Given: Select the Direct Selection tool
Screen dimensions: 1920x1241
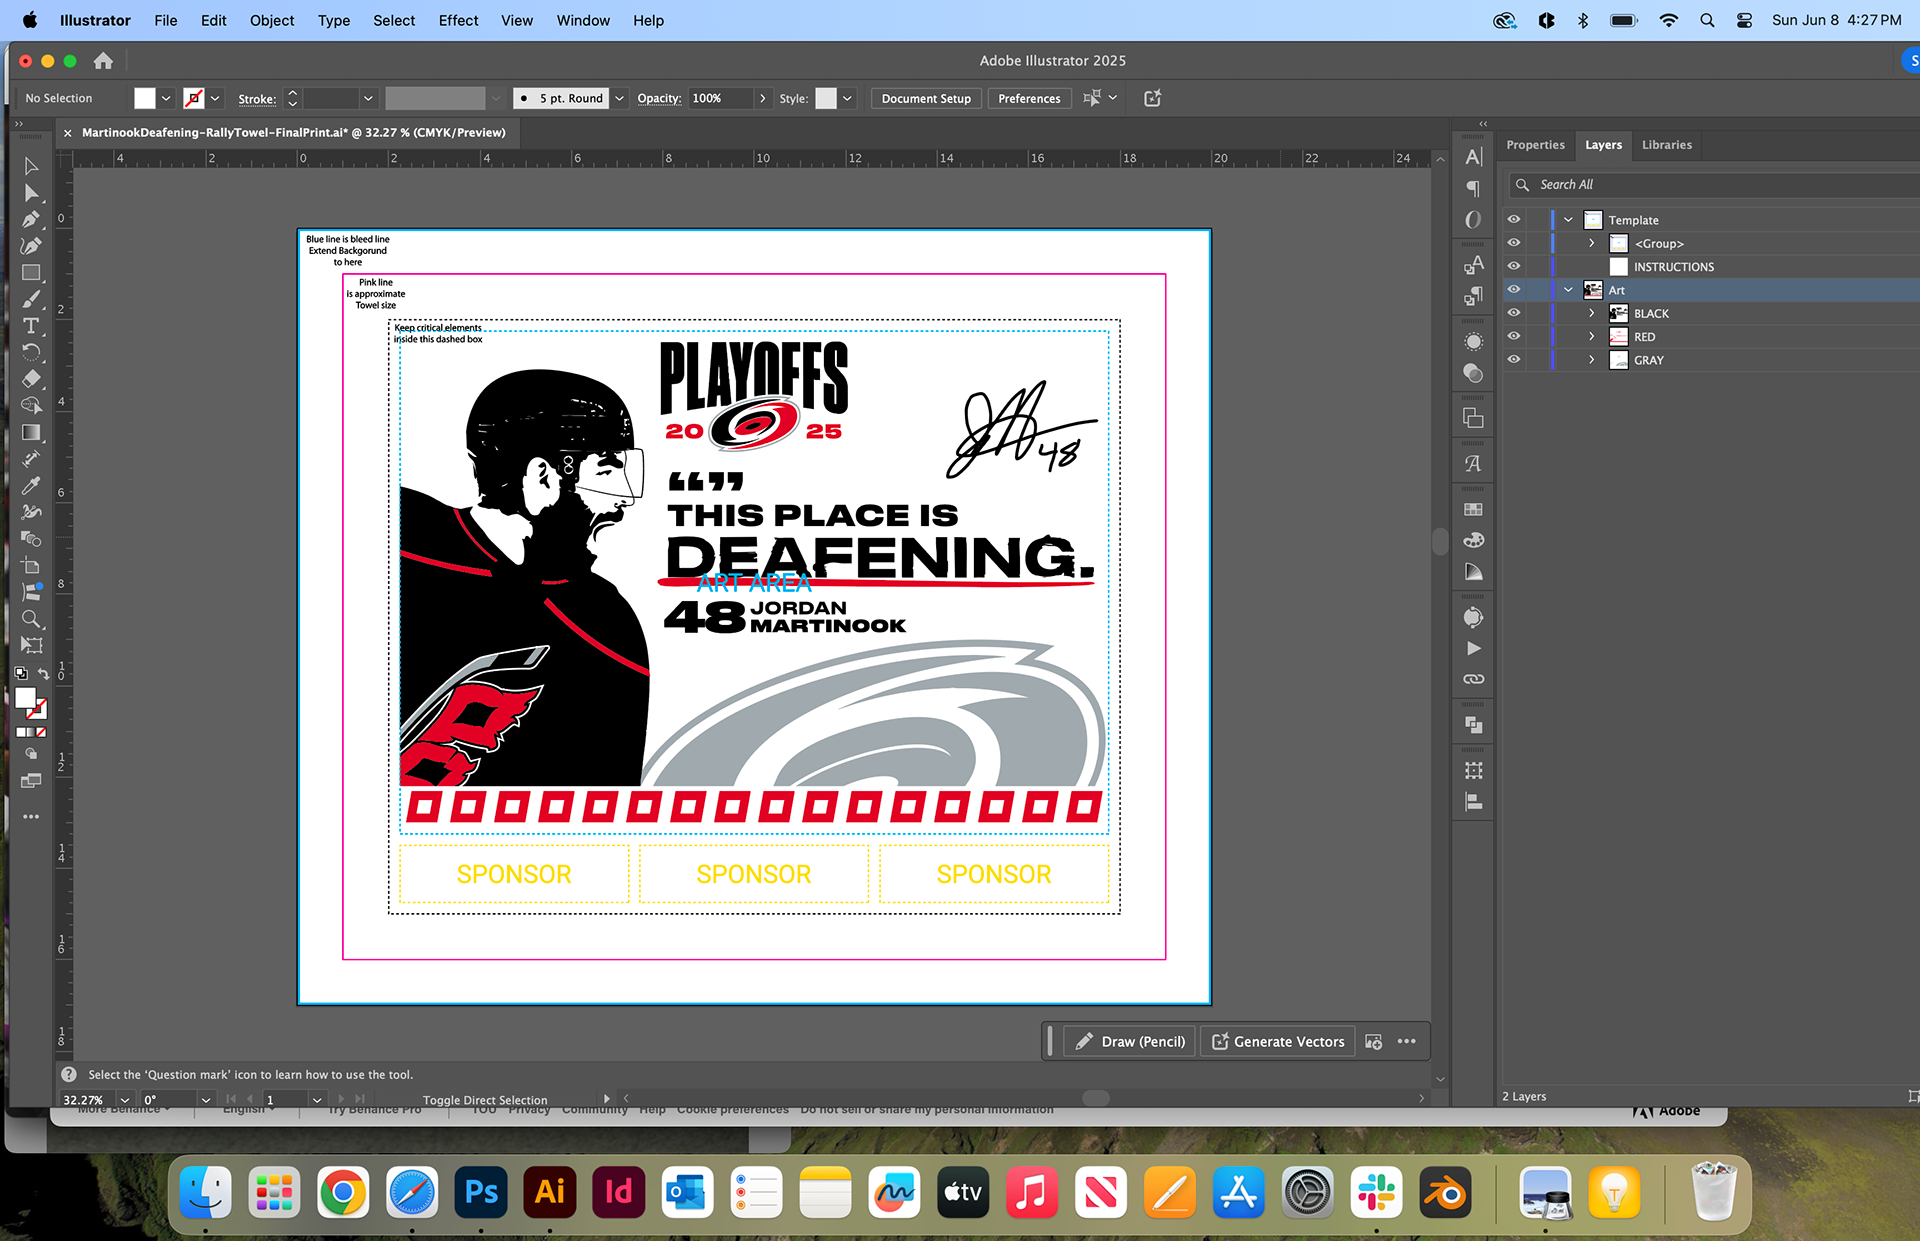Looking at the screenshot, I should (31, 192).
